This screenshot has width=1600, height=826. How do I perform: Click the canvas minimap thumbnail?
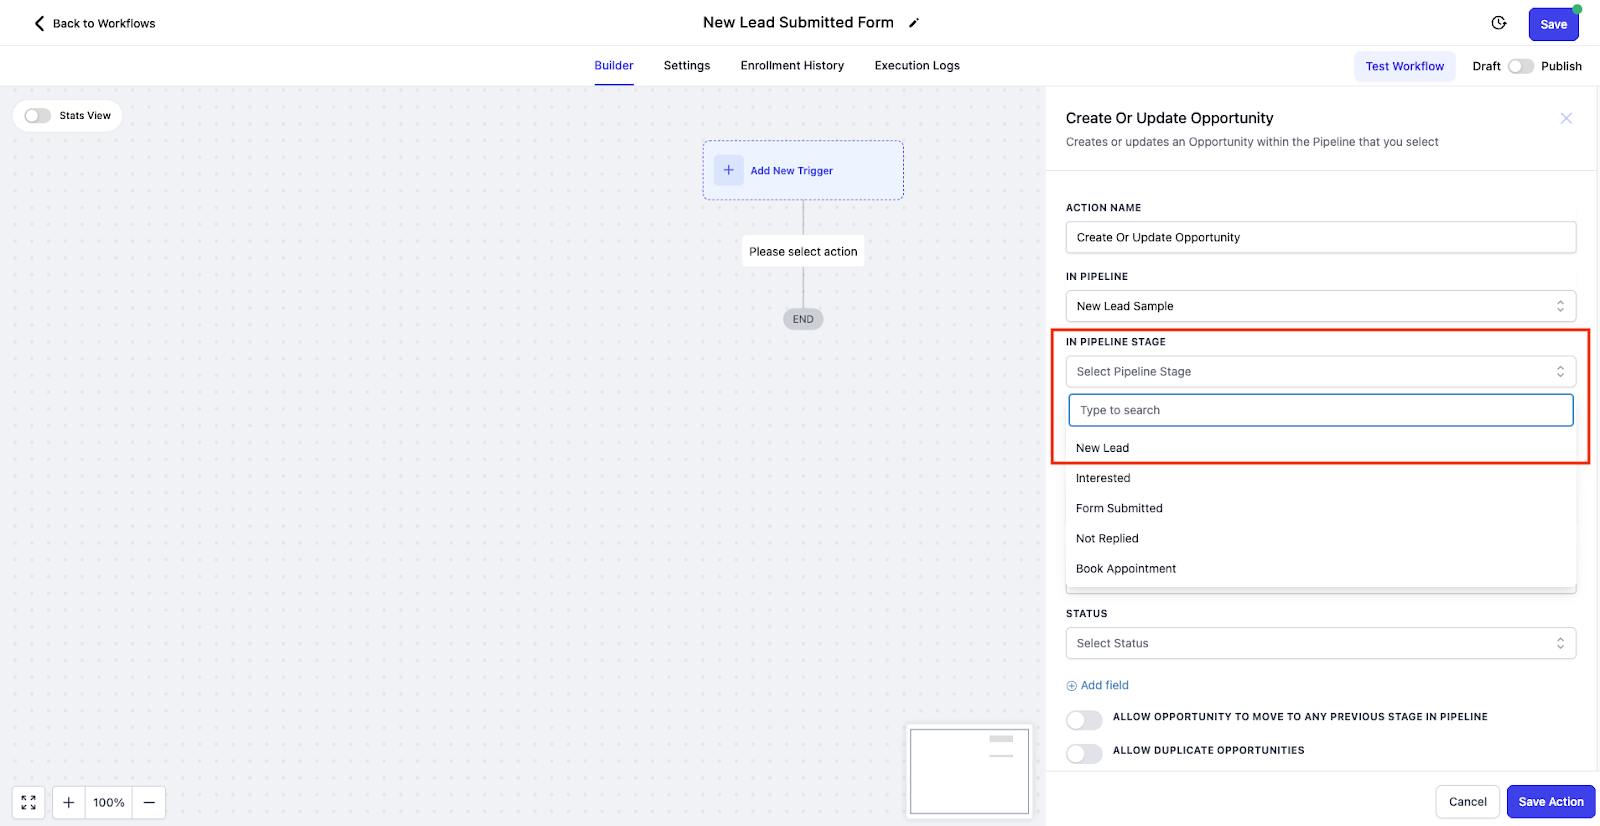[x=969, y=771]
